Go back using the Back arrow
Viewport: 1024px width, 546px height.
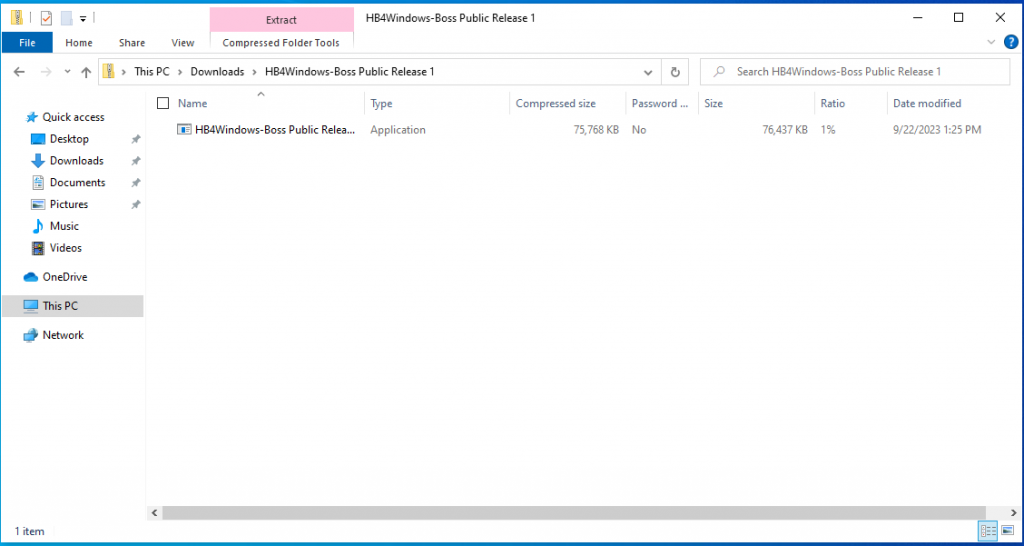[19, 72]
